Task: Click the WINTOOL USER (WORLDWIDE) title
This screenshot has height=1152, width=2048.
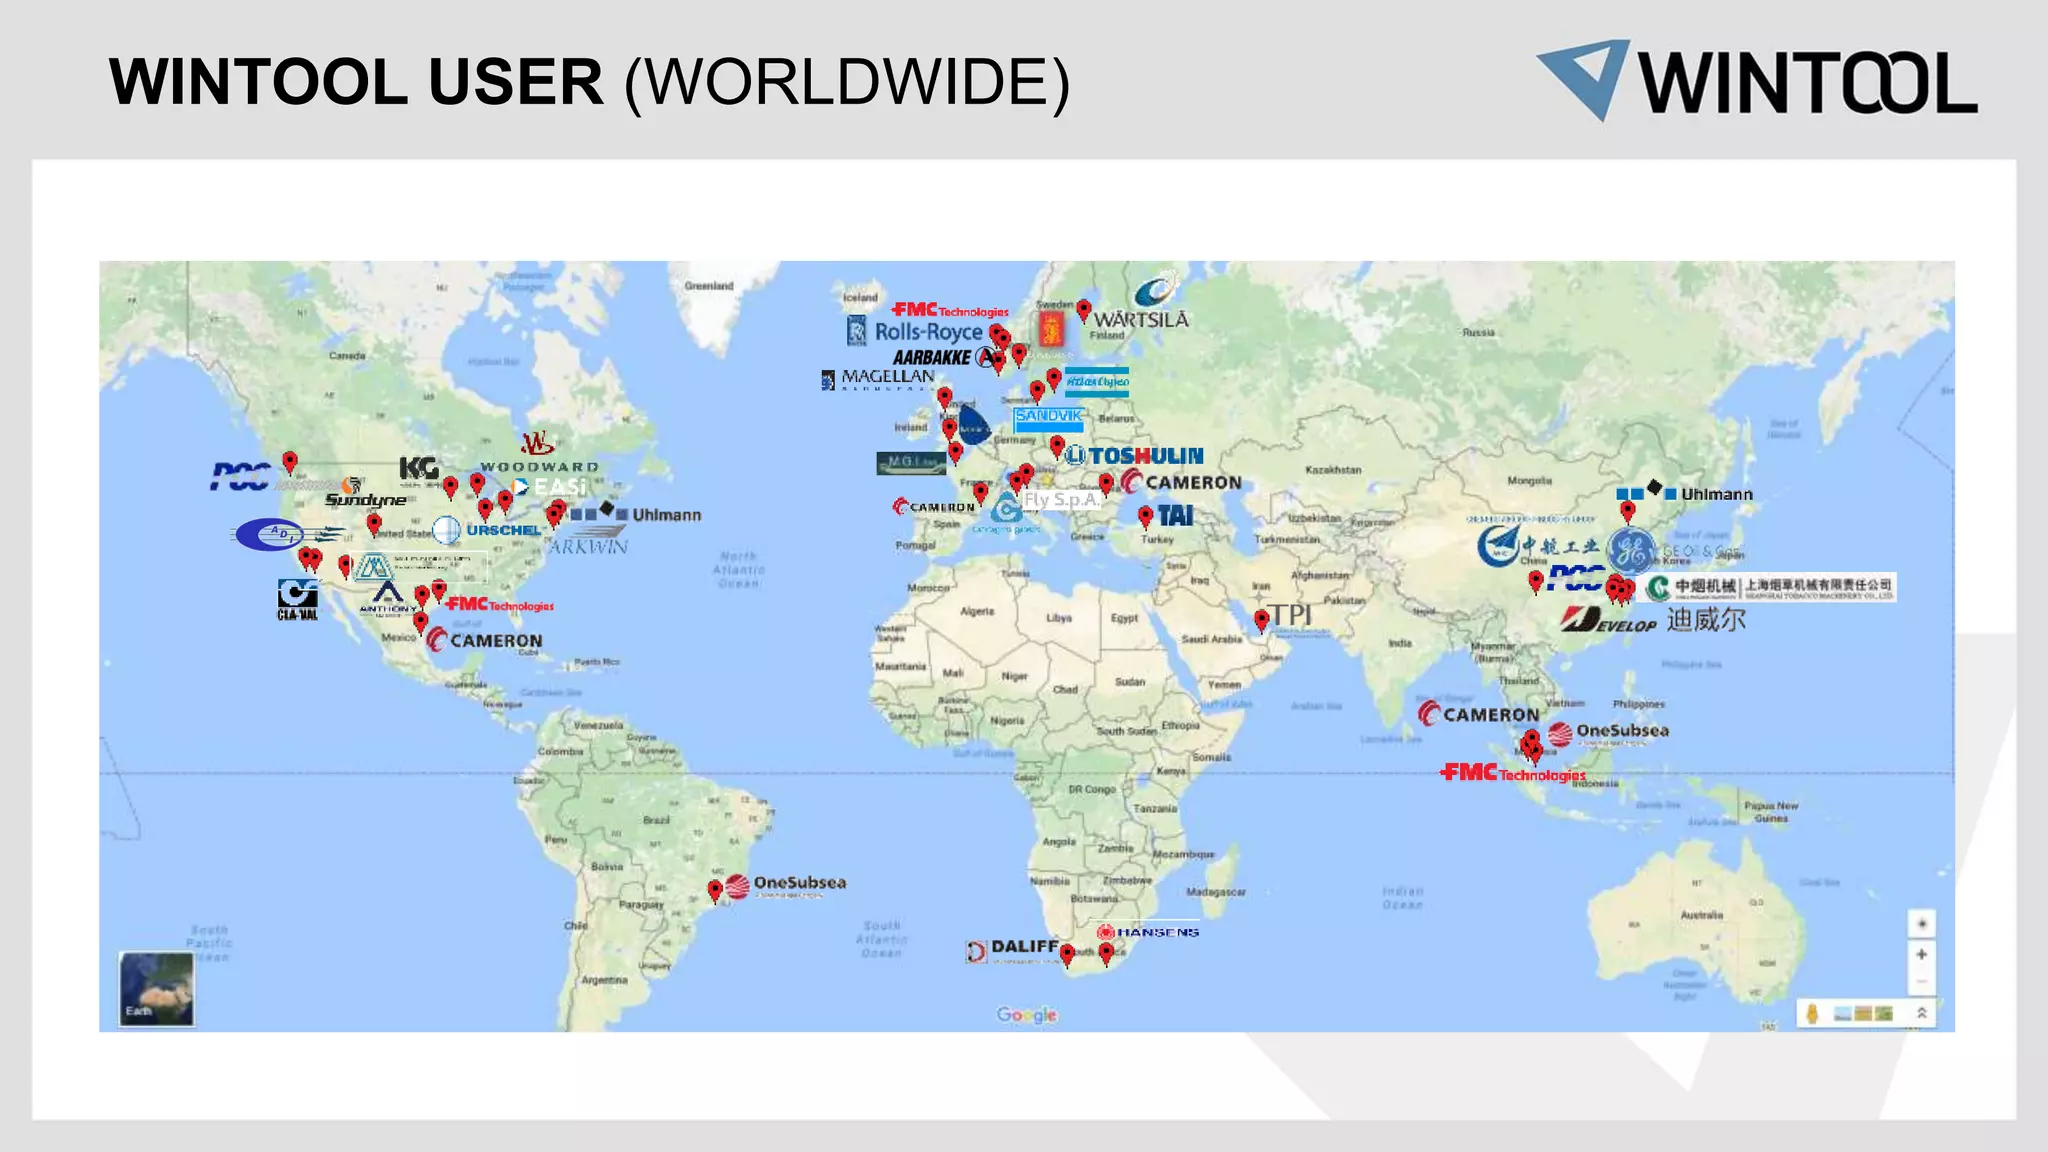Action: coord(590,82)
